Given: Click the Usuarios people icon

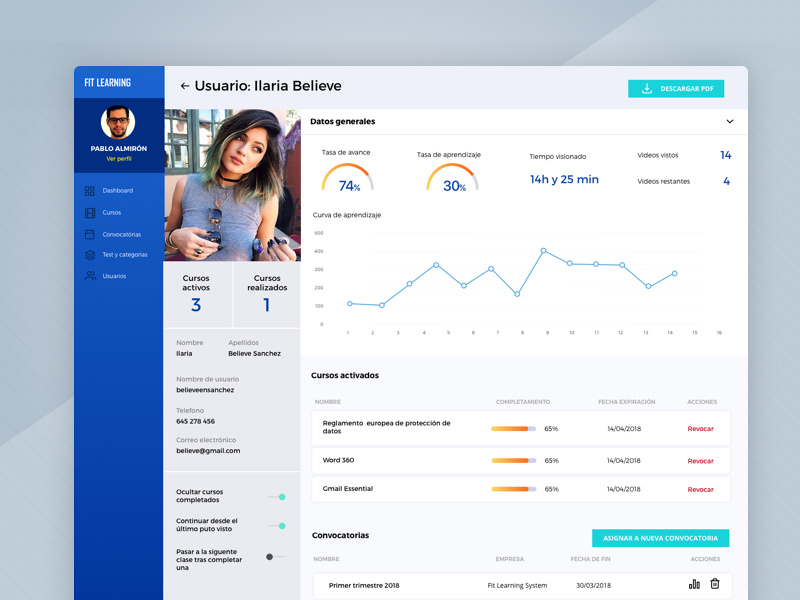Looking at the screenshot, I should tap(90, 276).
